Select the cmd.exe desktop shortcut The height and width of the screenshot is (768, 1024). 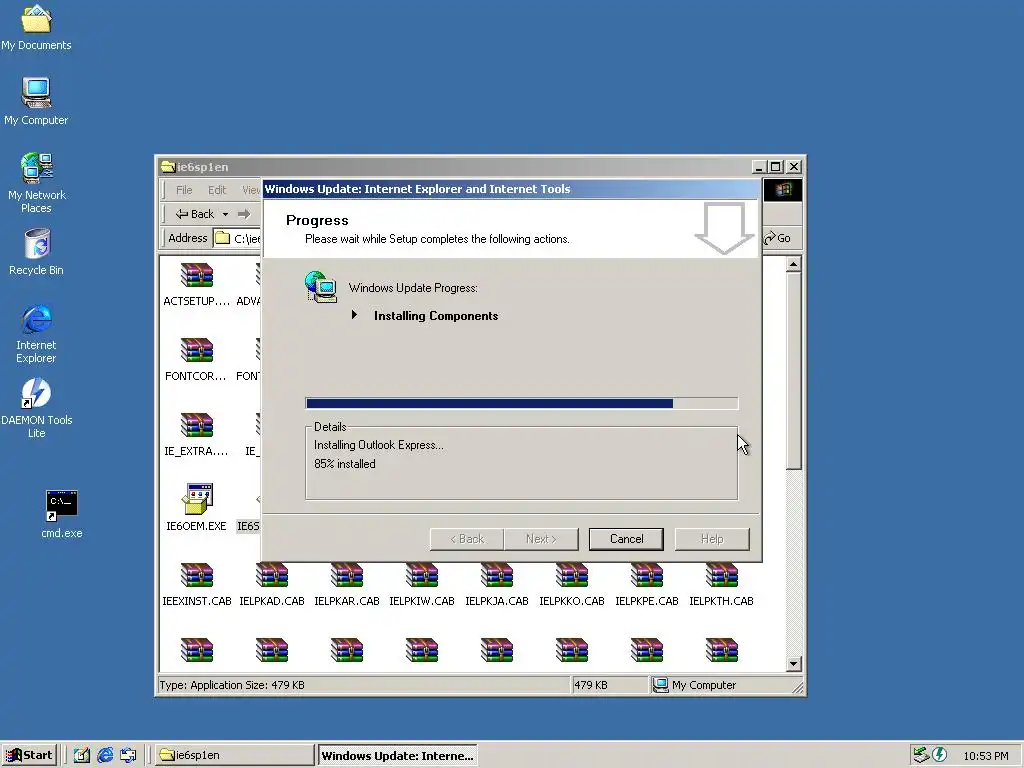pyautogui.click(x=61, y=513)
